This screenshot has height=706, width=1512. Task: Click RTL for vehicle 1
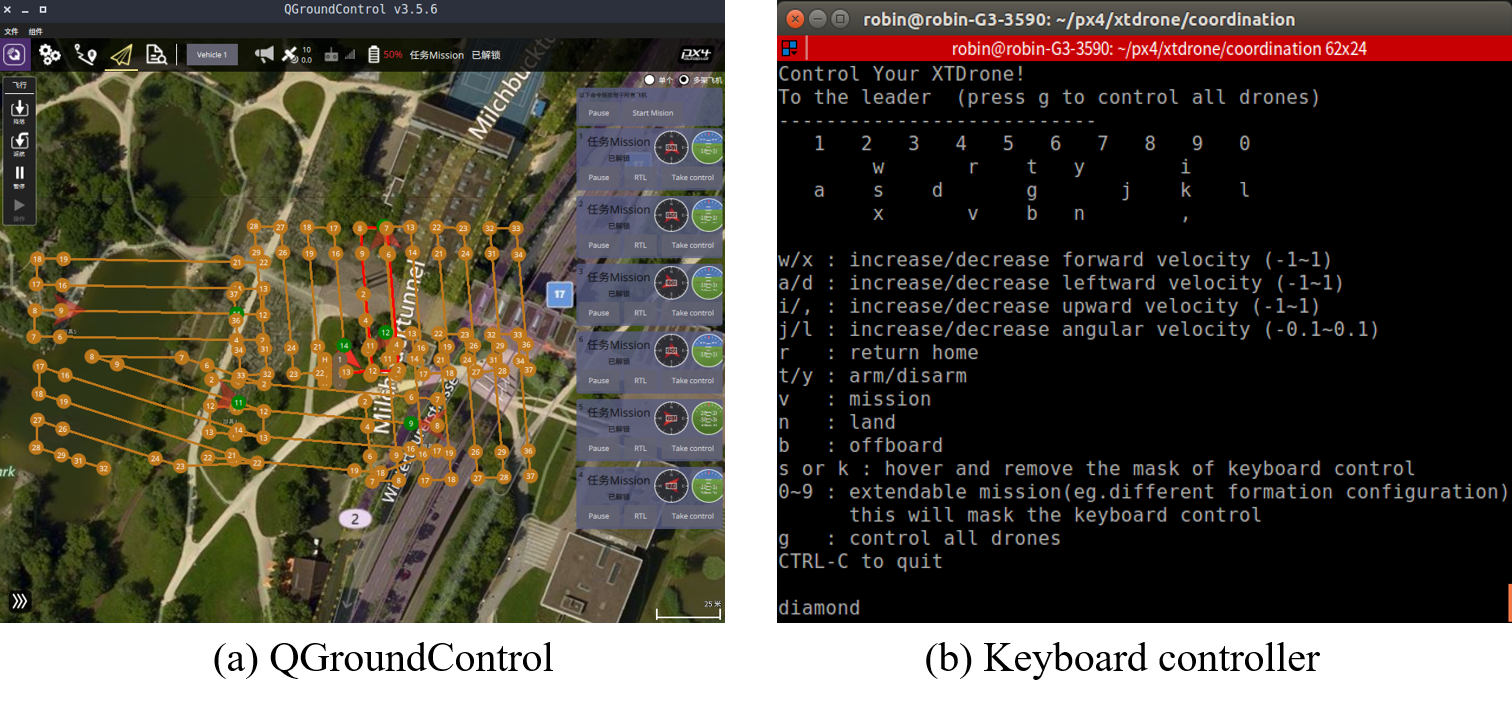pyautogui.click(x=641, y=177)
